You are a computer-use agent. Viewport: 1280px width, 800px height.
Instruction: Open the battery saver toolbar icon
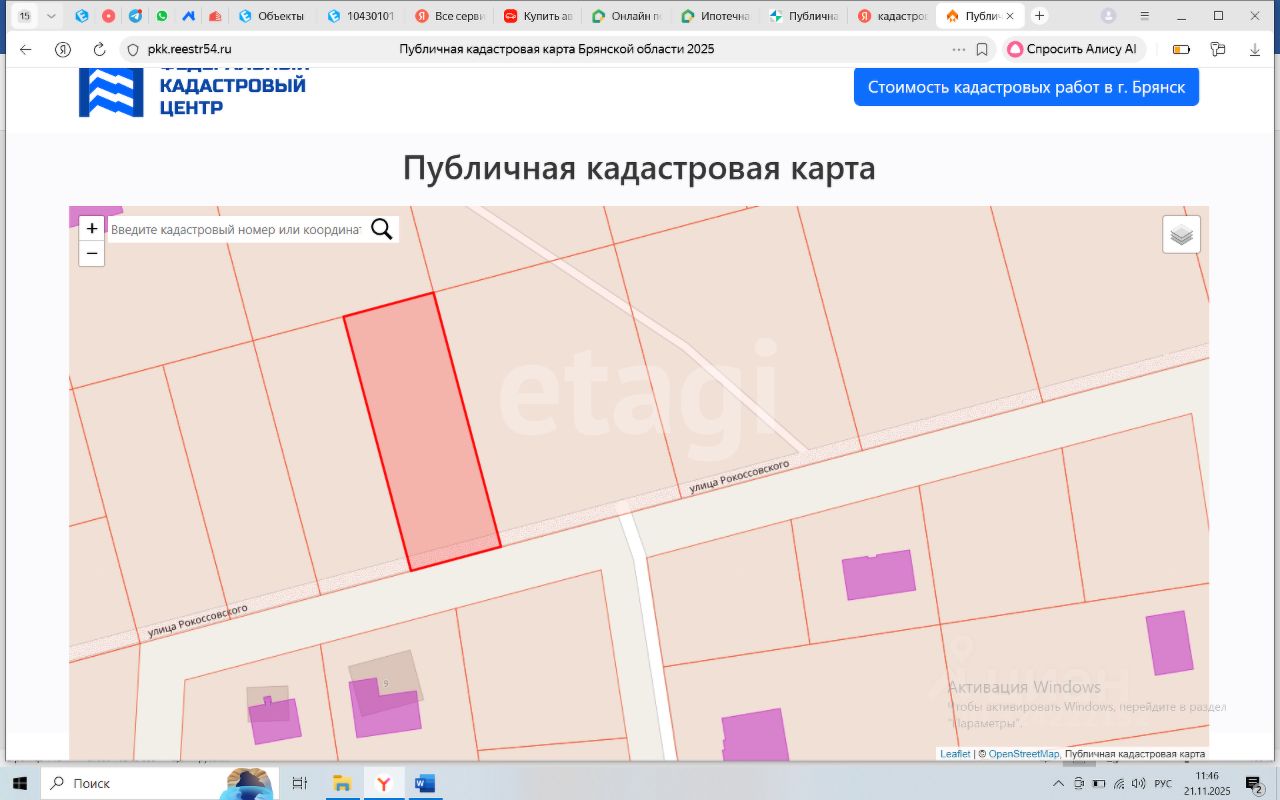tap(1181, 49)
